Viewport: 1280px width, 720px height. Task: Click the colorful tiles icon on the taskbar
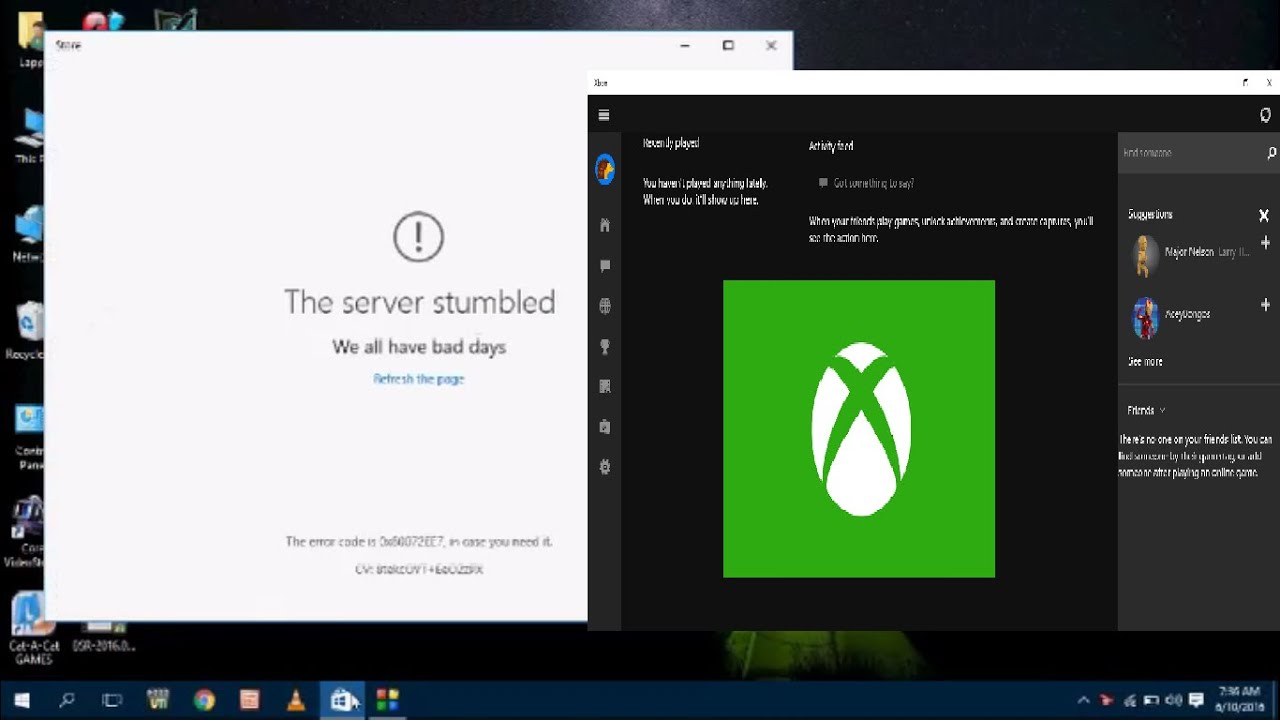tap(387, 700)
